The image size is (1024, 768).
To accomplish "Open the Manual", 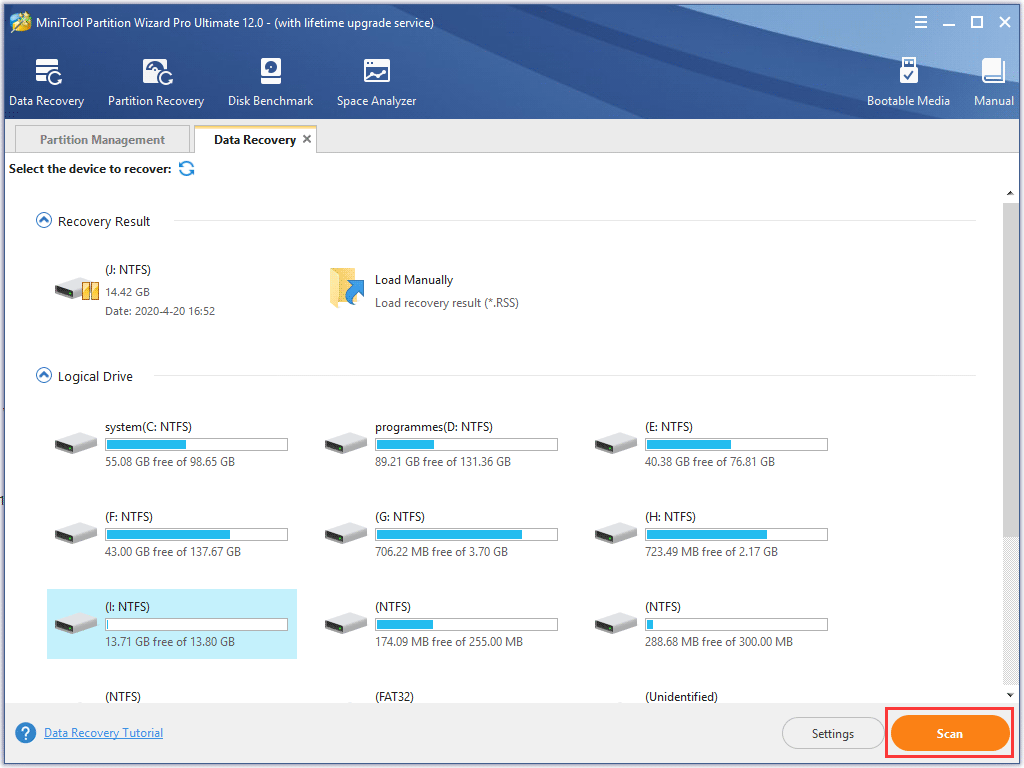I will [993, 82].
